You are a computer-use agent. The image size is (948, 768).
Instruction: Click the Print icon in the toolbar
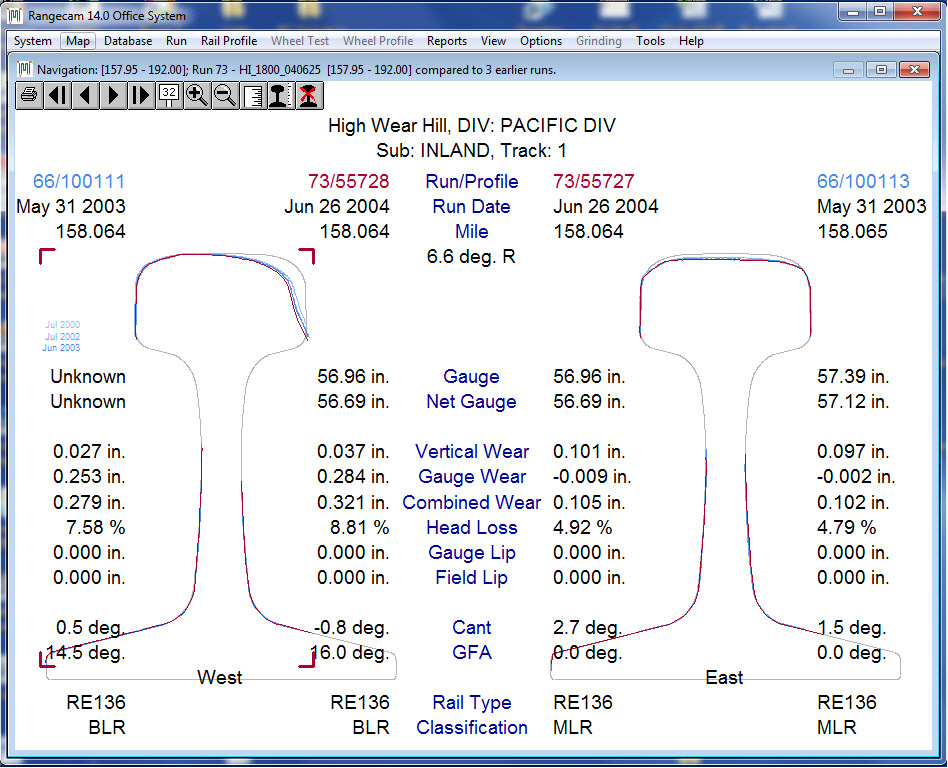click(x=29, y=95)
